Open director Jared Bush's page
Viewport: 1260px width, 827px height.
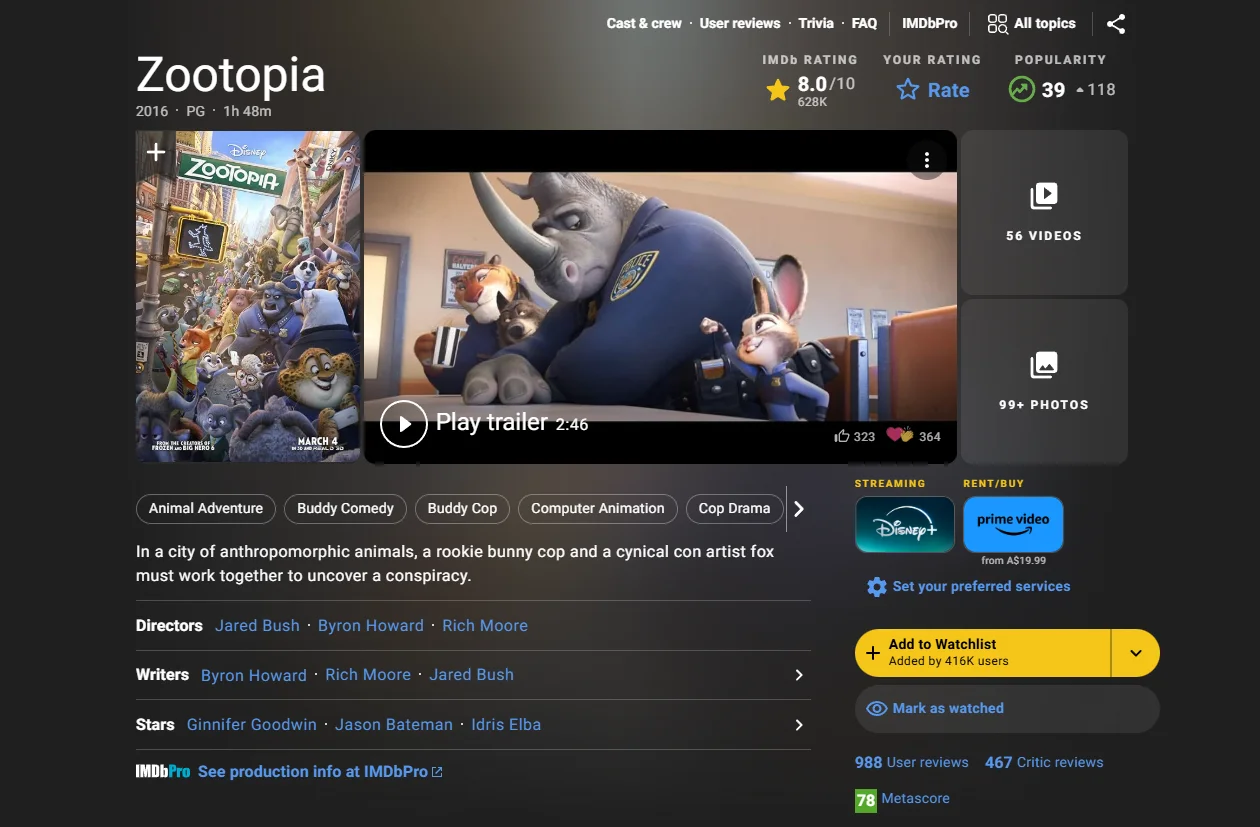click(x=257, y=625)
